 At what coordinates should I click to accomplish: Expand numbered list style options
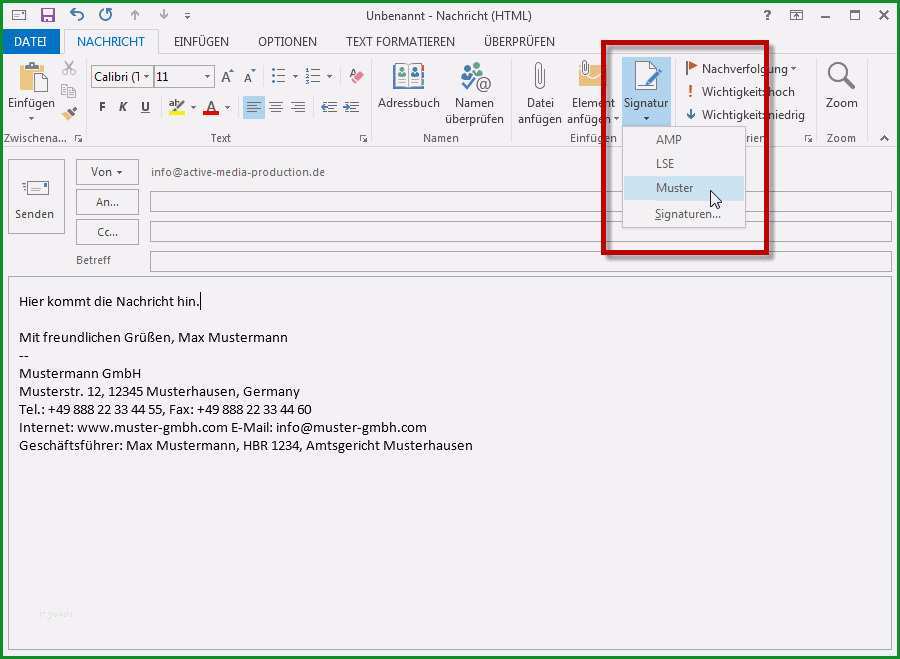click(329, 76)
